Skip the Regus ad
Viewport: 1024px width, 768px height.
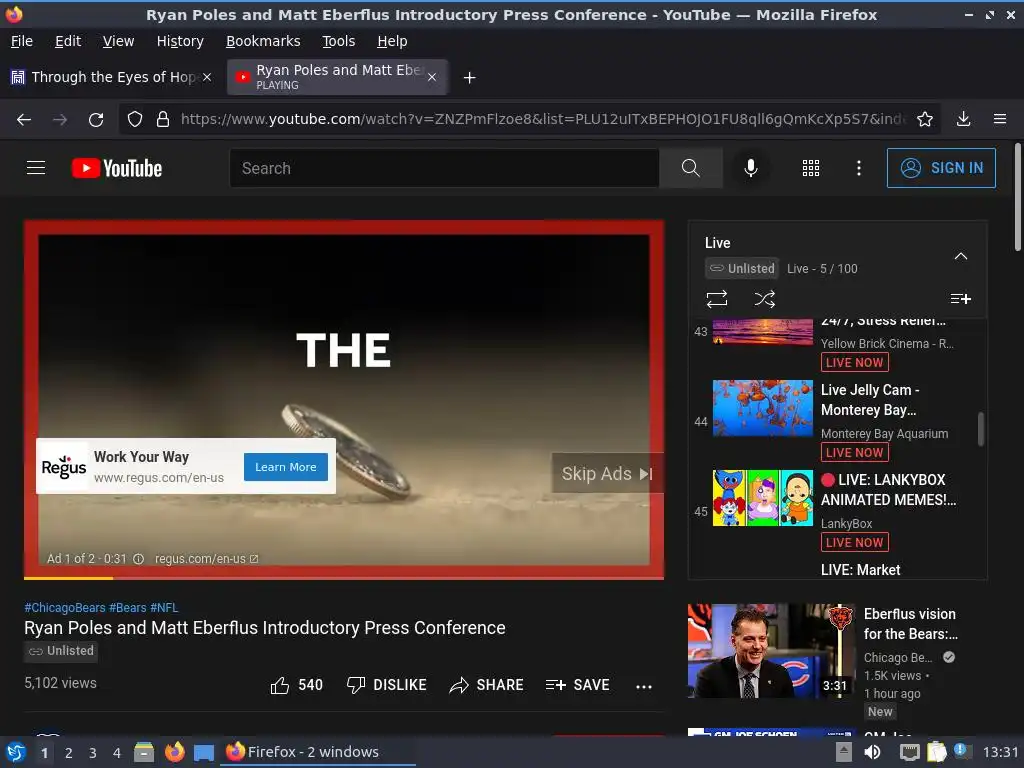click(x=607, y=473)
